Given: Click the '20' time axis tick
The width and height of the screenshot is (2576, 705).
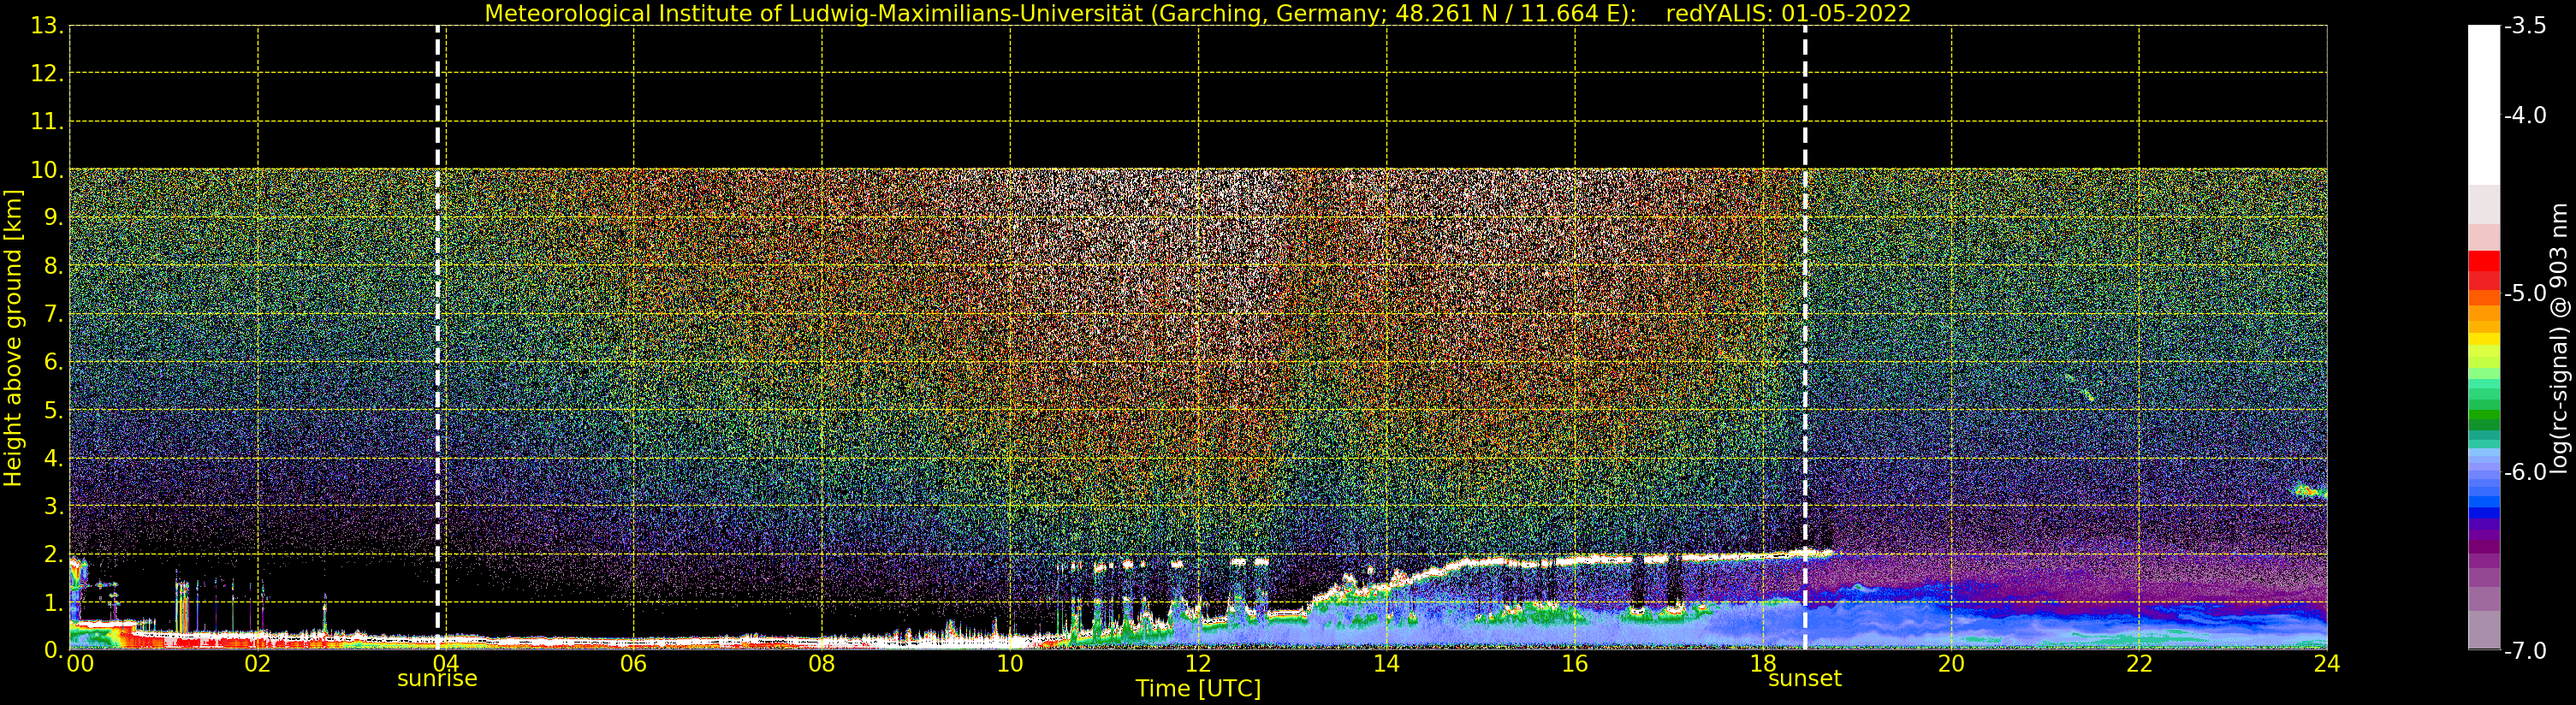Looking at the screenshot, I should (x=1951, y=664).
